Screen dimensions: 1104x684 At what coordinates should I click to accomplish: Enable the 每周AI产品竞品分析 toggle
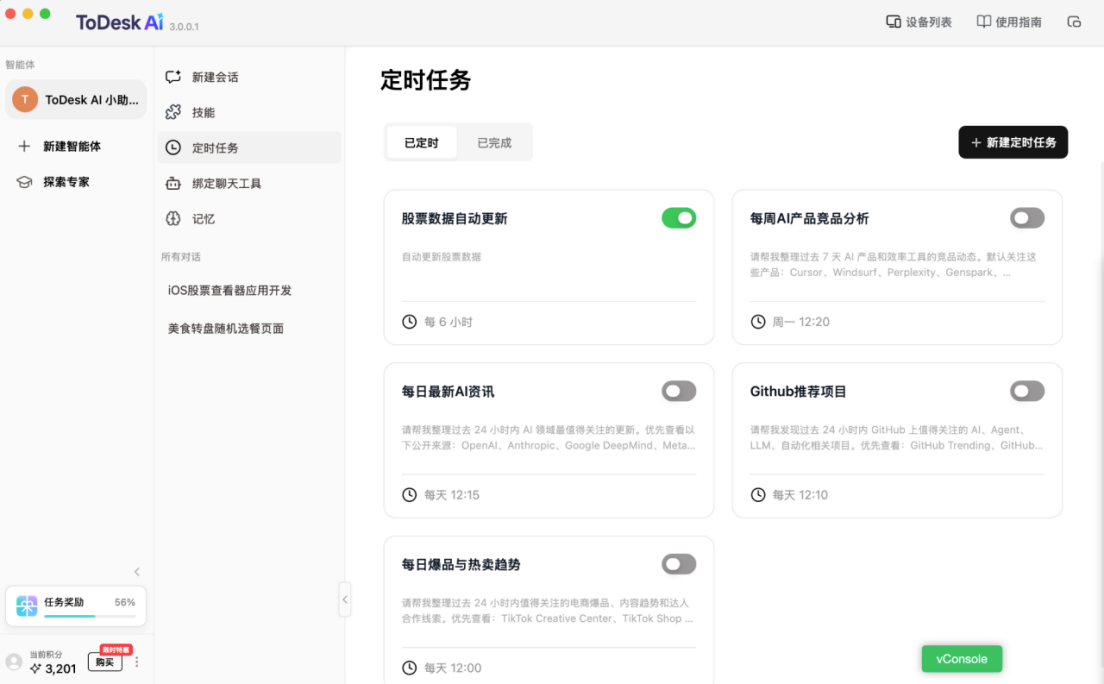point(1027,218)
